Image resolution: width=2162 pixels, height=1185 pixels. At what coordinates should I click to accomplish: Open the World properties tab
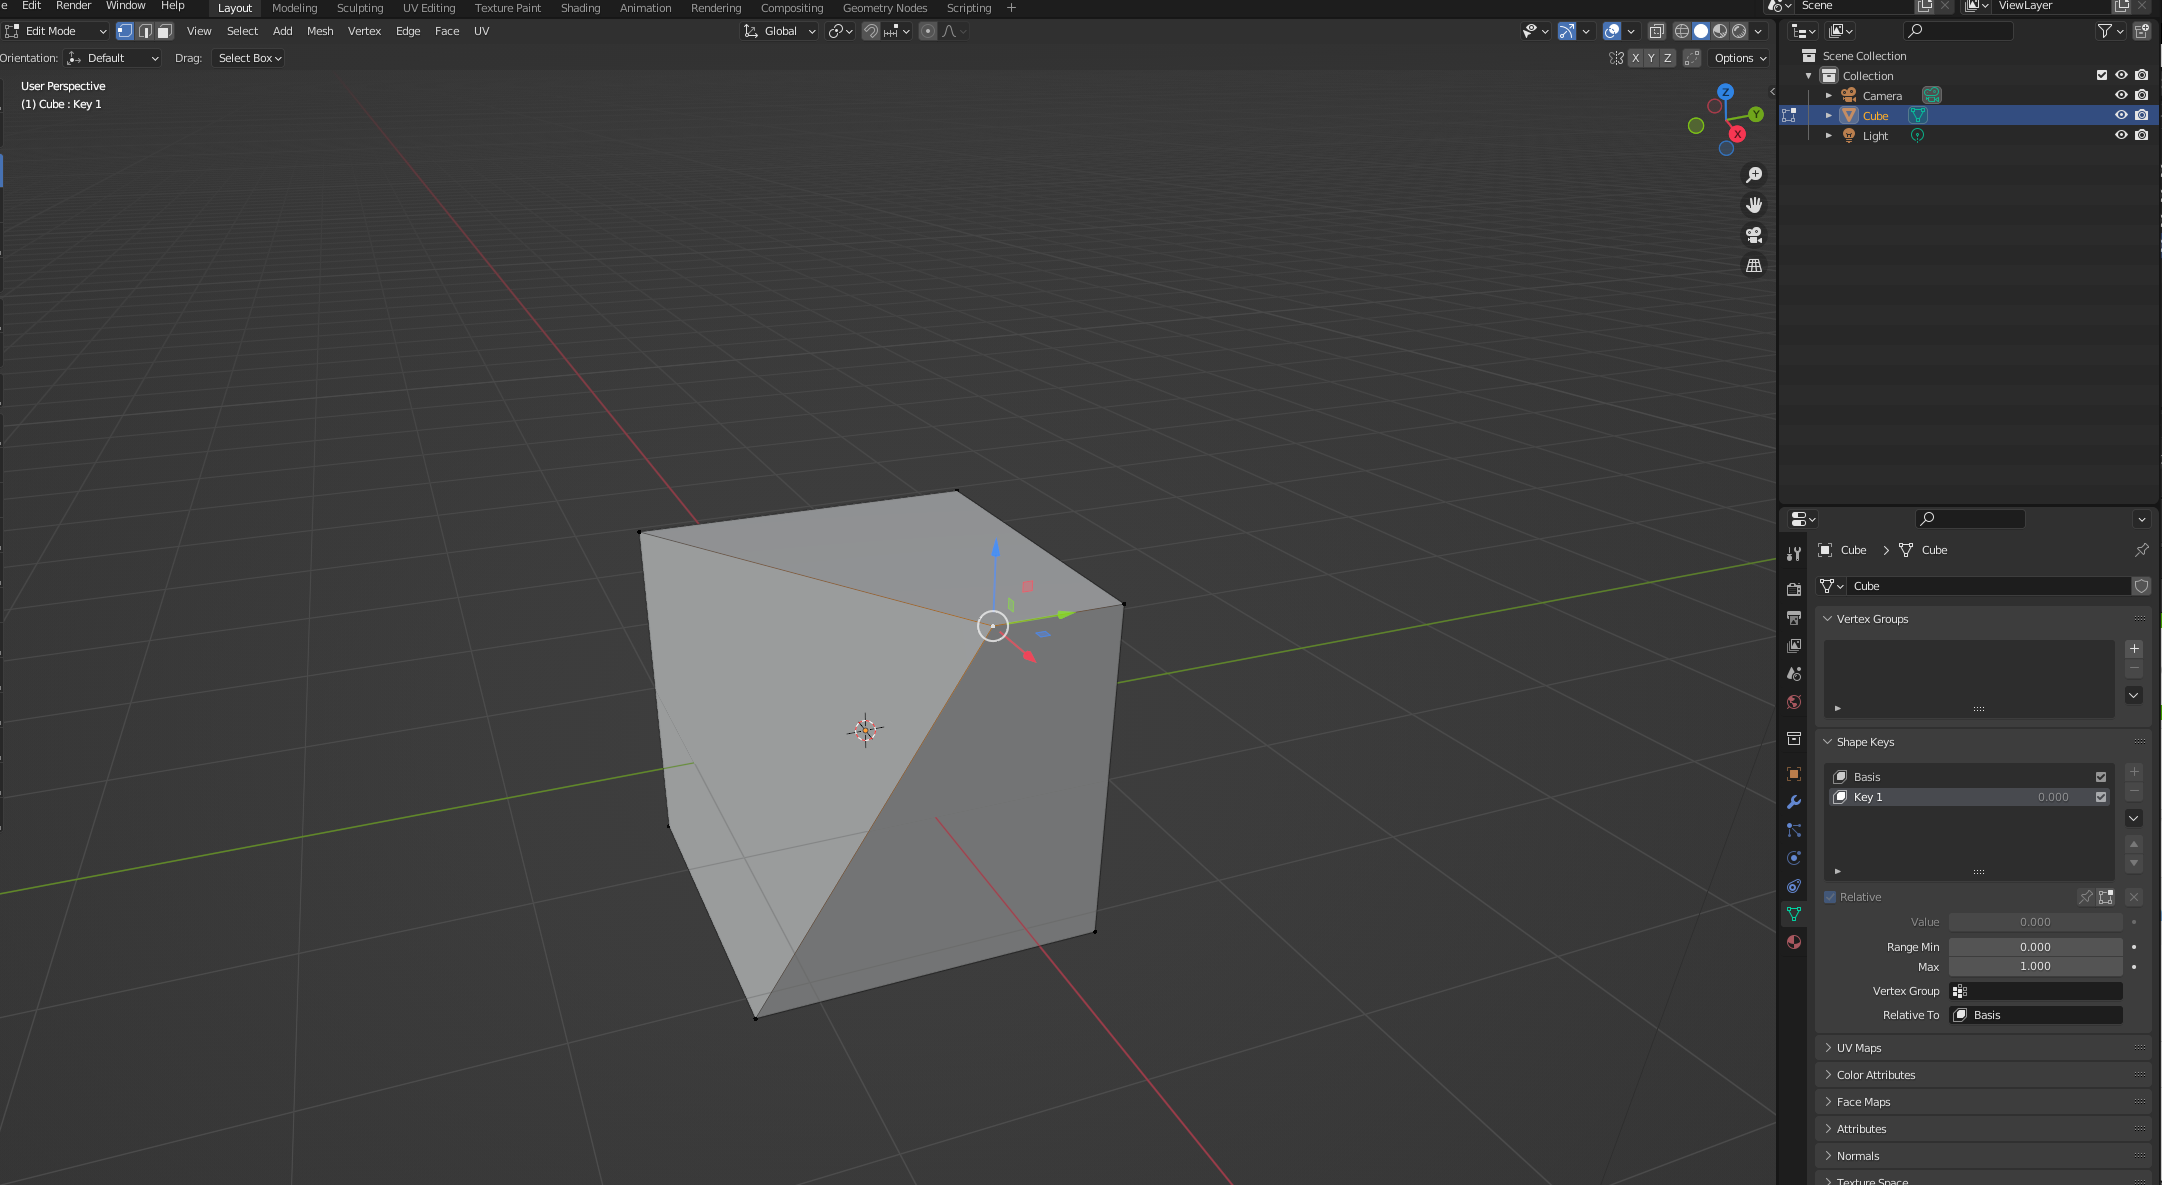[1794, 701]
